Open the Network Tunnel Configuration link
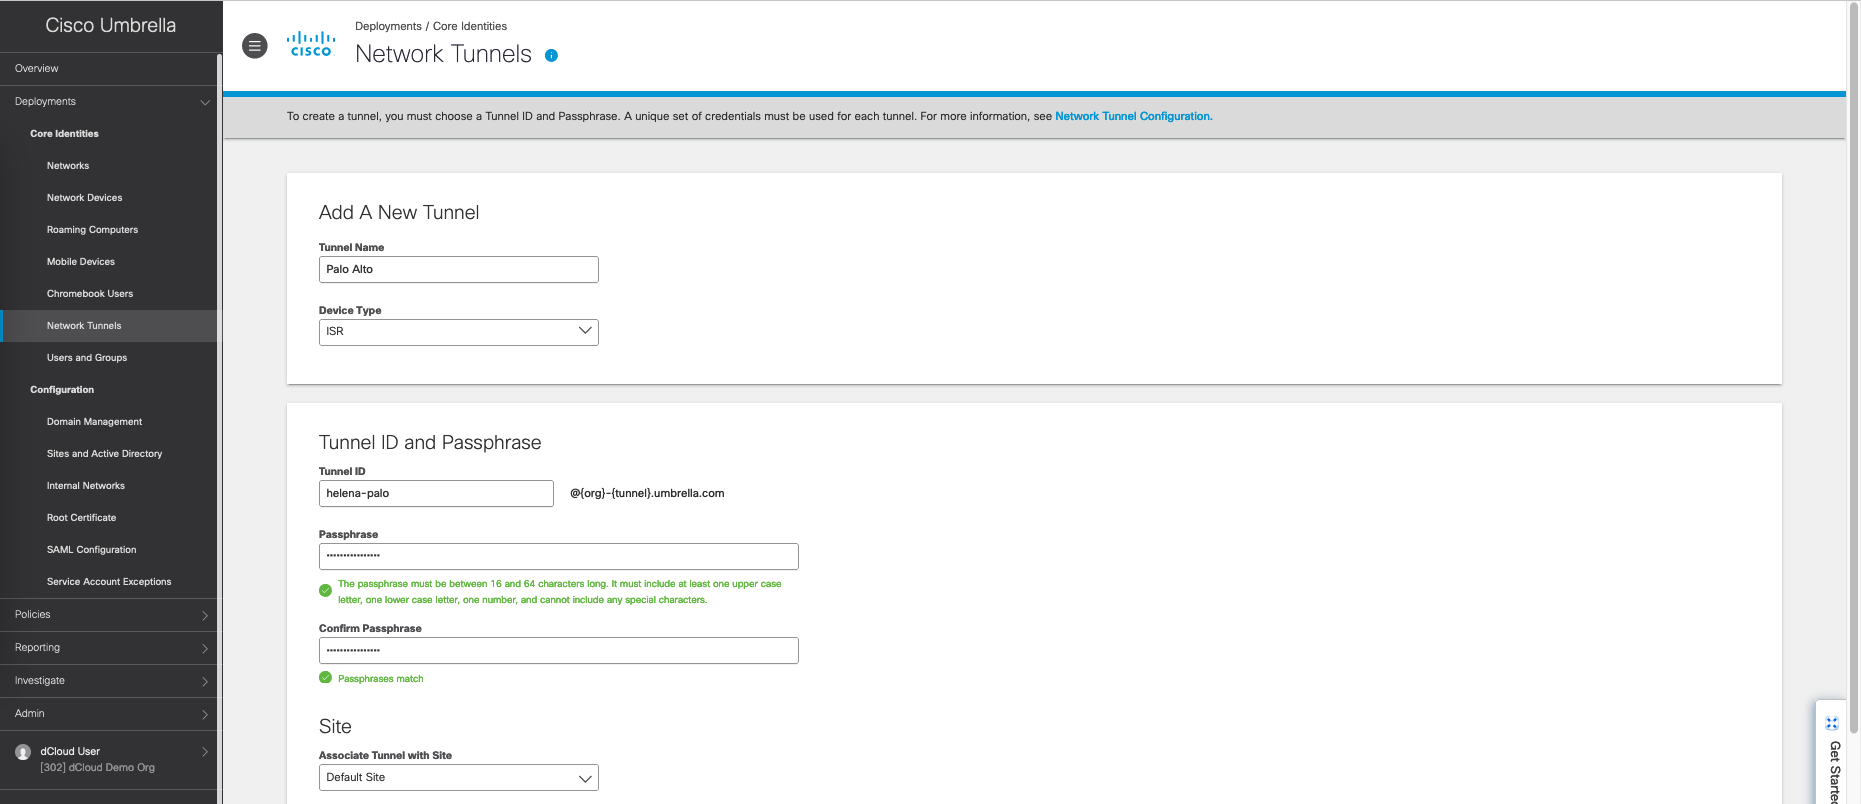Image resolution: width=1861 pixels, height=804 pixels. pyautogui.click(x=1133, y=117)
